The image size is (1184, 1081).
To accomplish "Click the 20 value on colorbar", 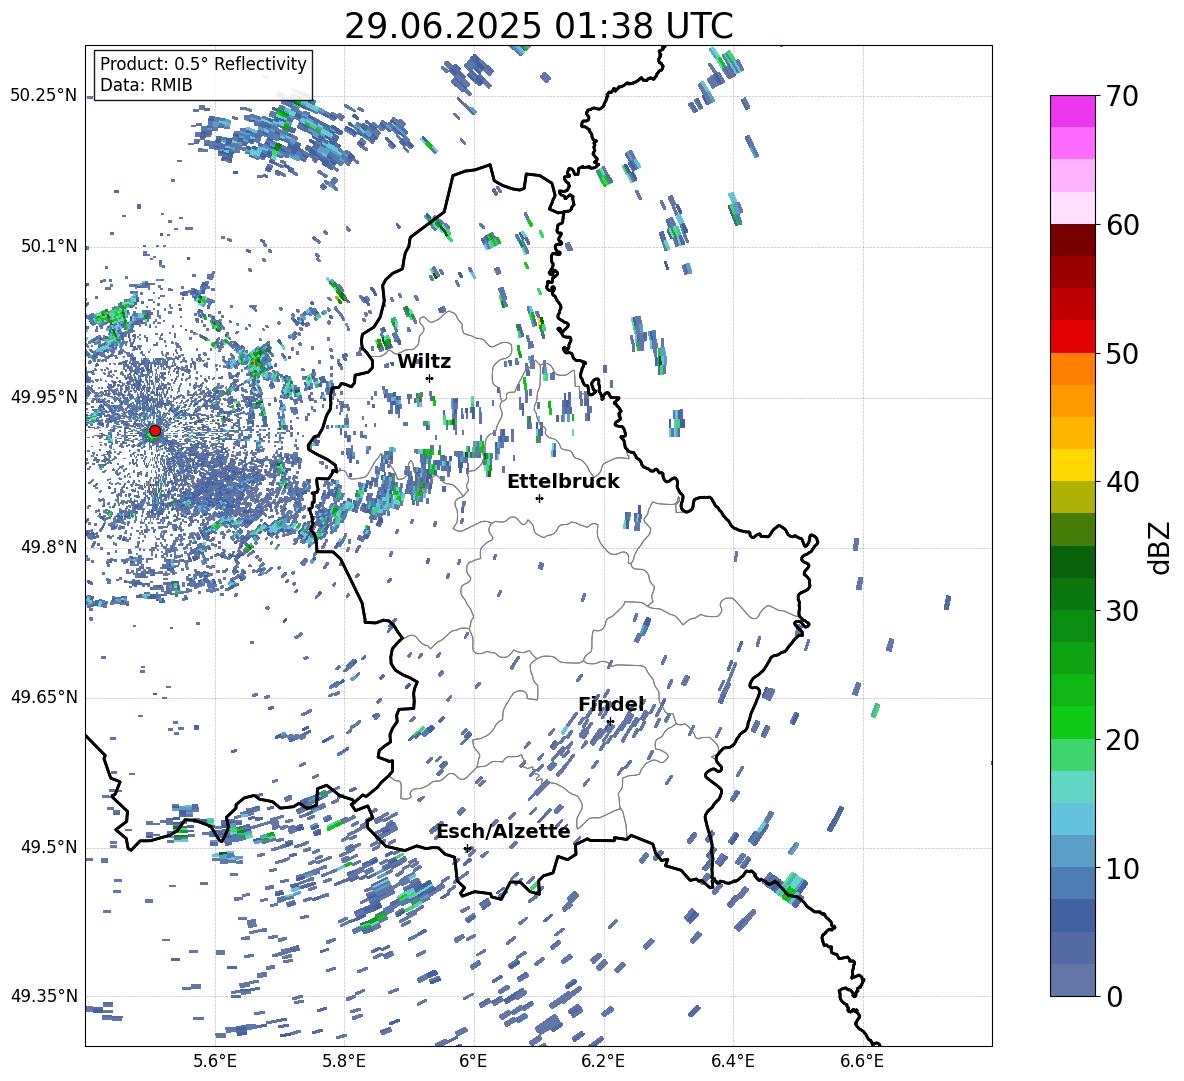I will point(1122,739).
